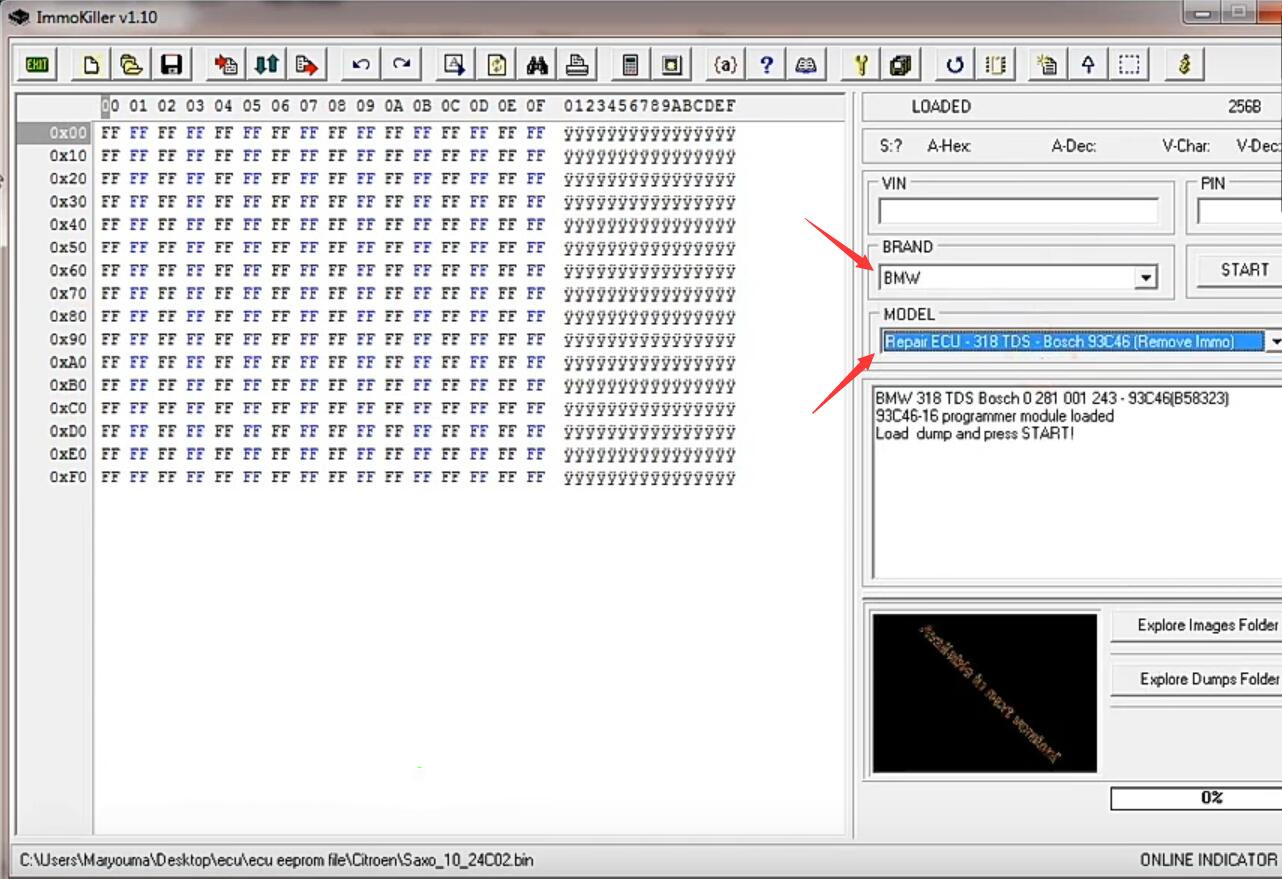Click the new document with sparkle icon

point(1048,65)
